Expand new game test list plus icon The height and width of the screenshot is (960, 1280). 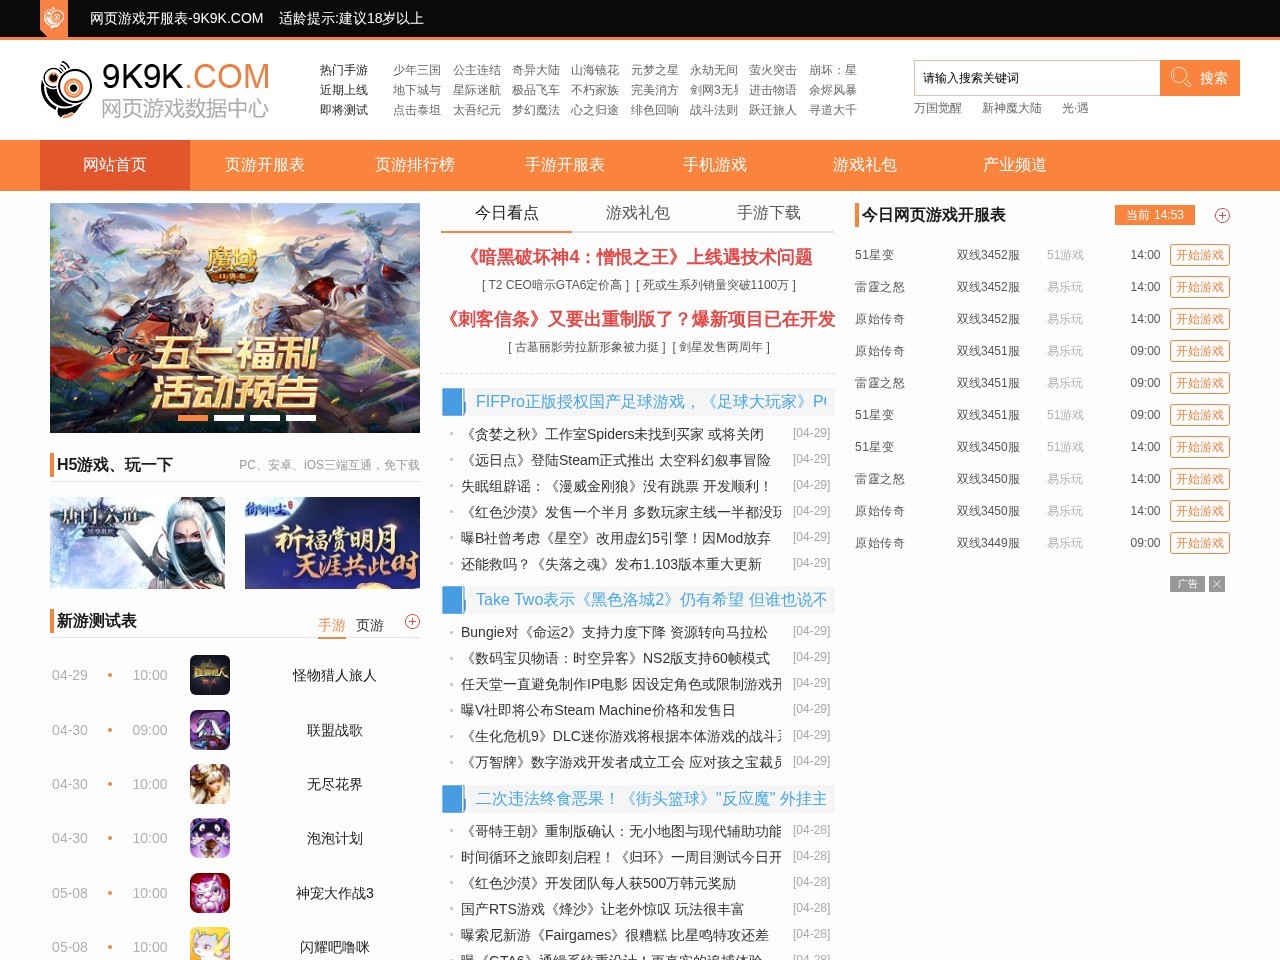(412, 622)
